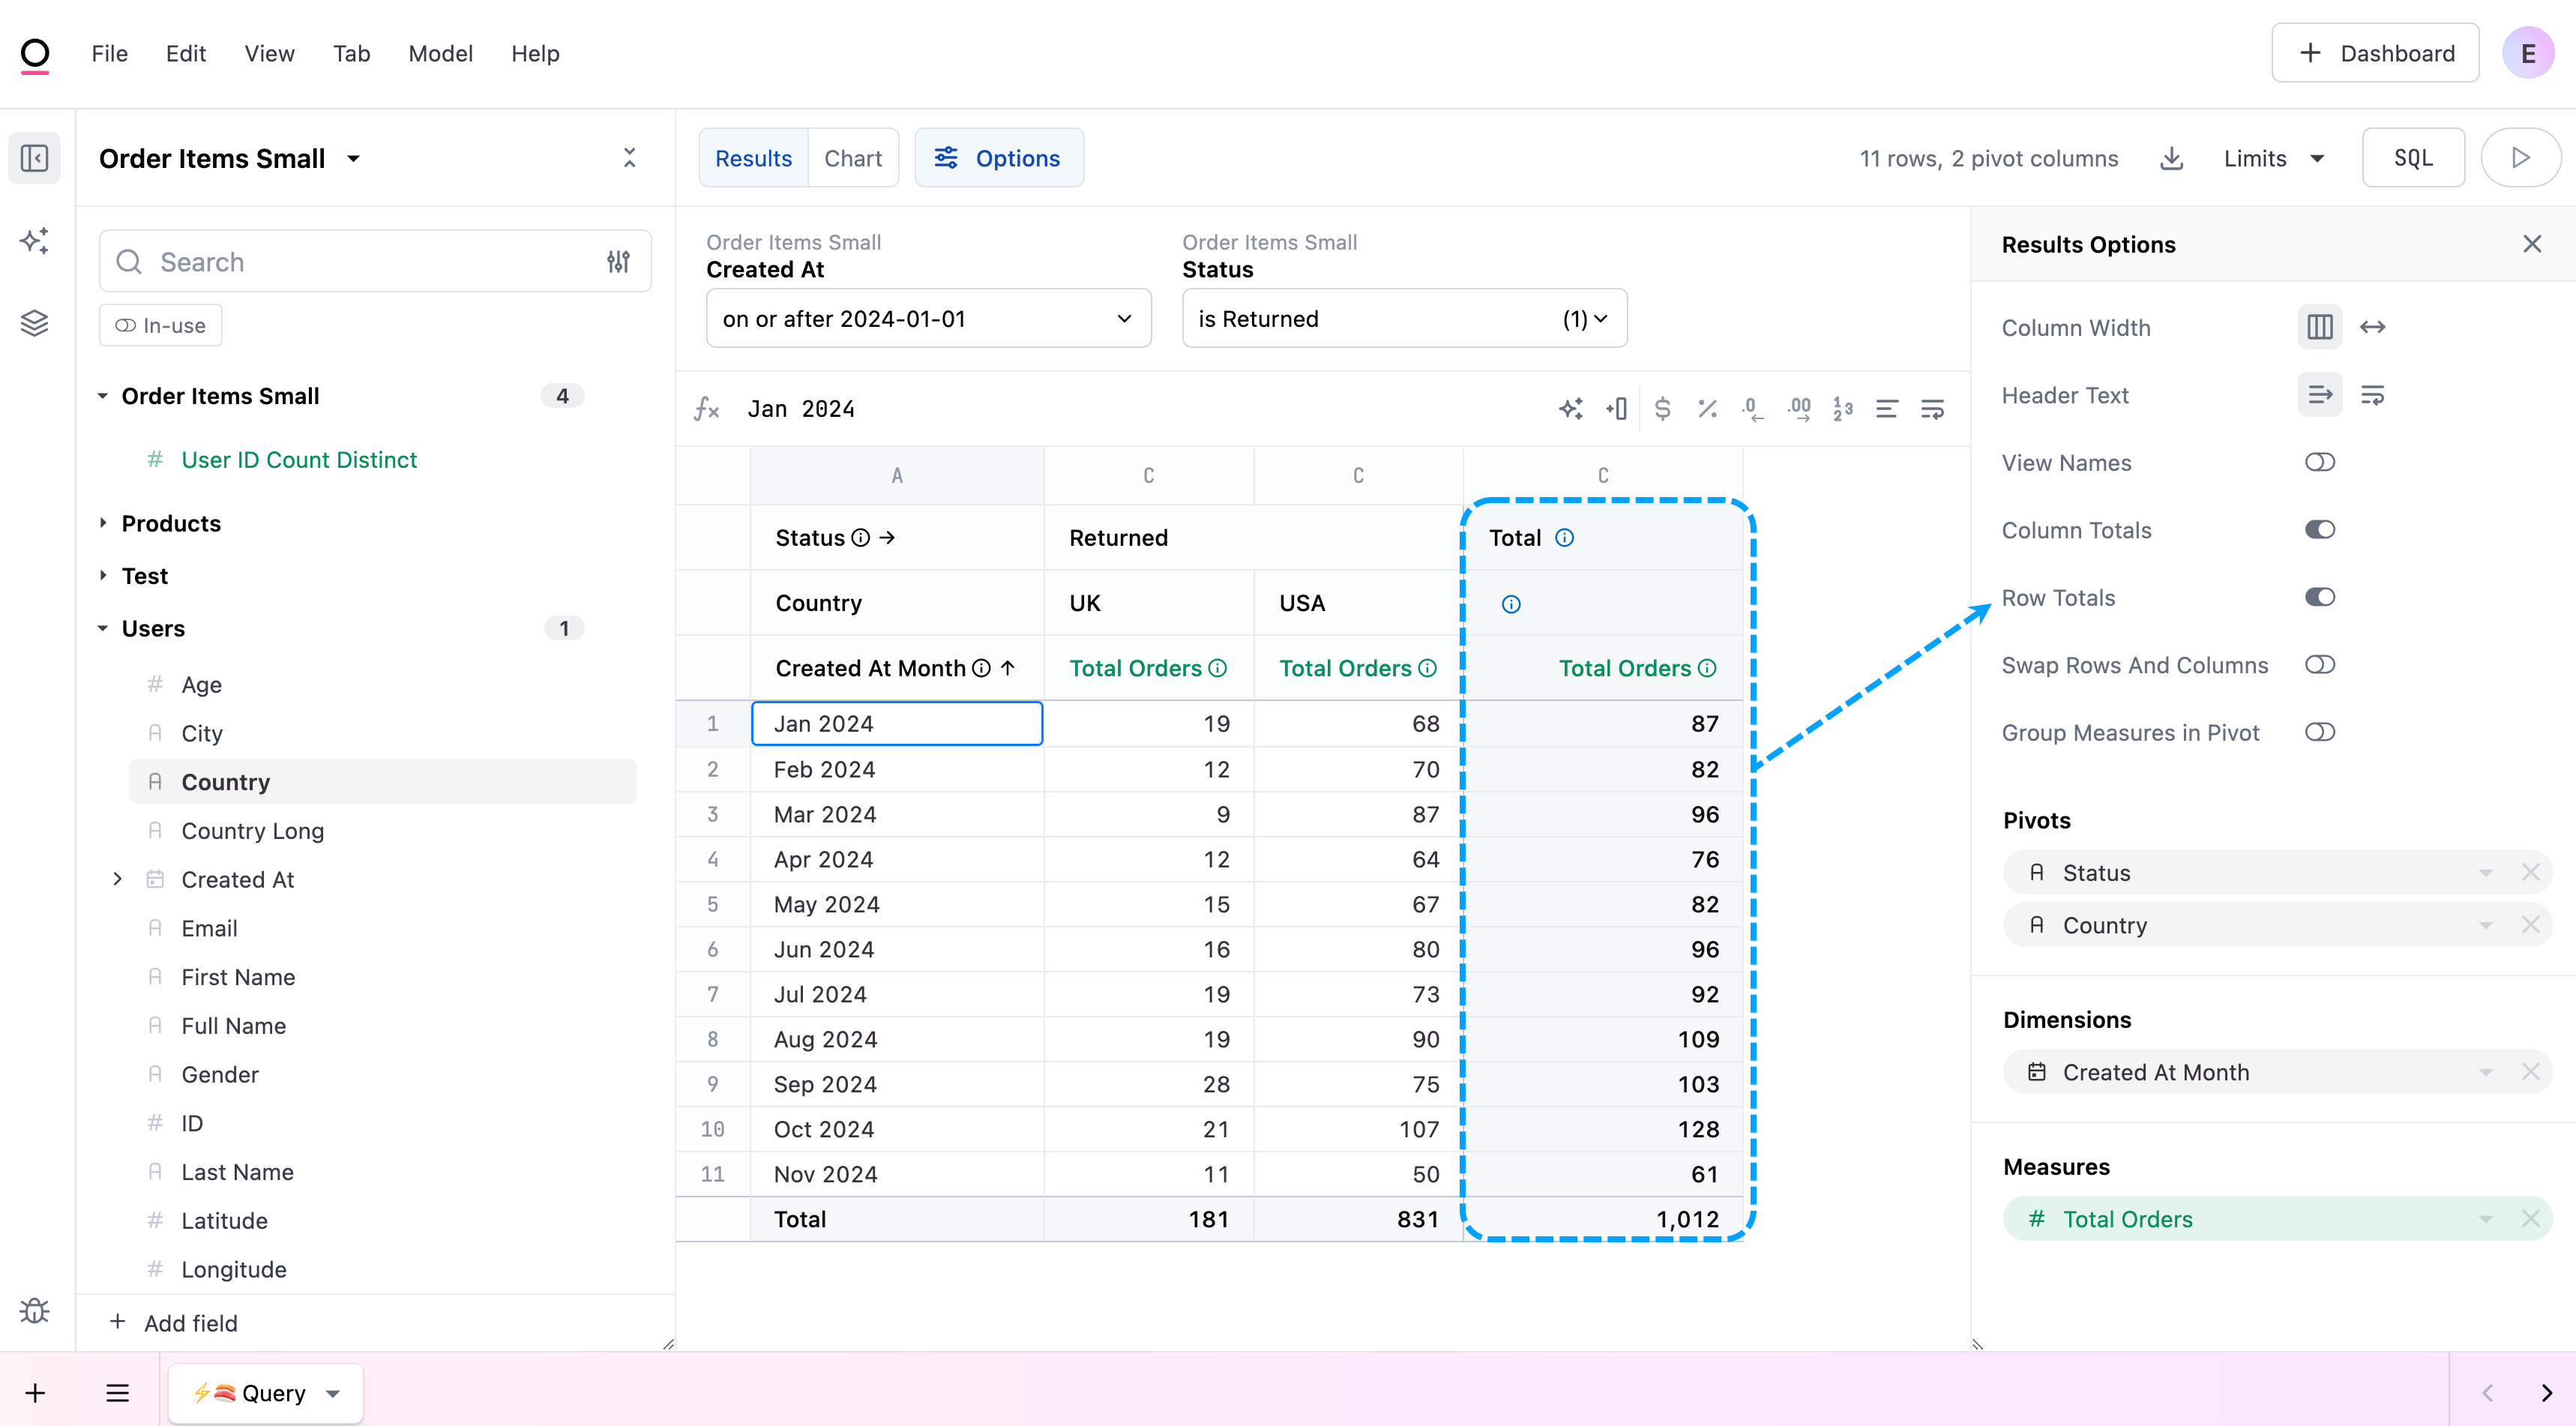Viewport: 2576px width, 1426px height.
Task: Click the run query play button
Action: click(2520, 158)
